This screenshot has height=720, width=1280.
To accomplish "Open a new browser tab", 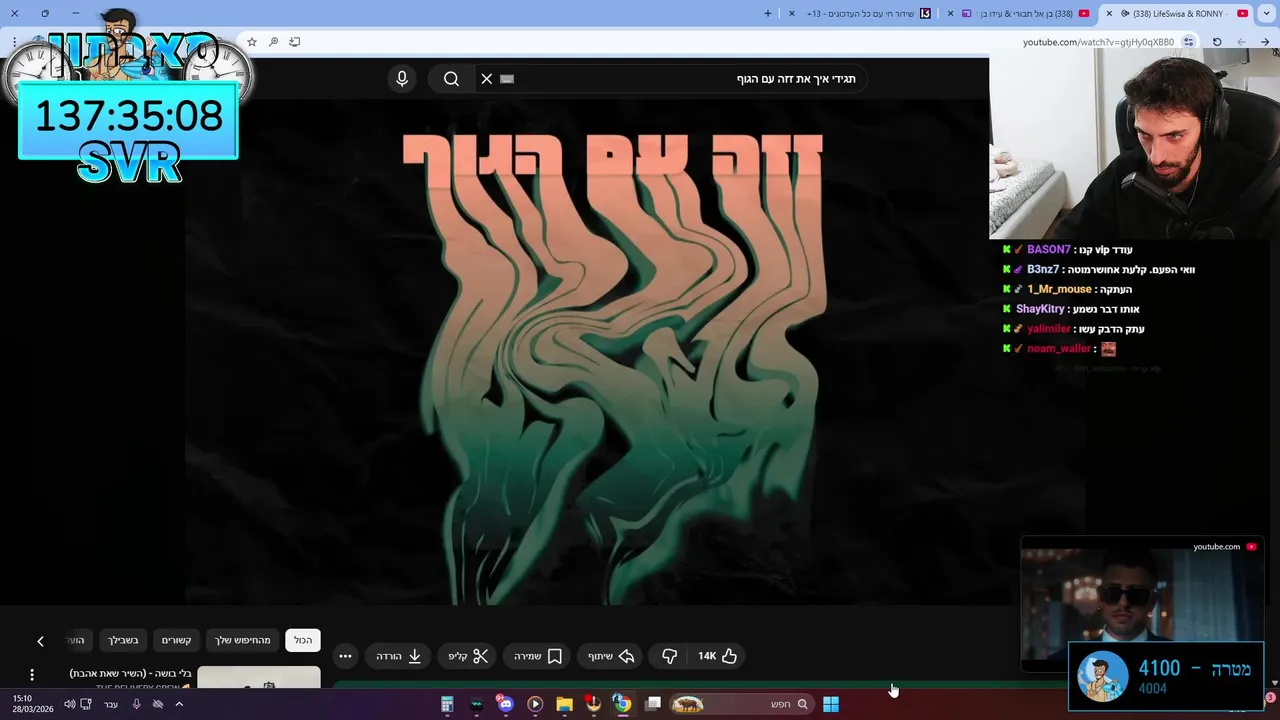I will click(768, 13).
